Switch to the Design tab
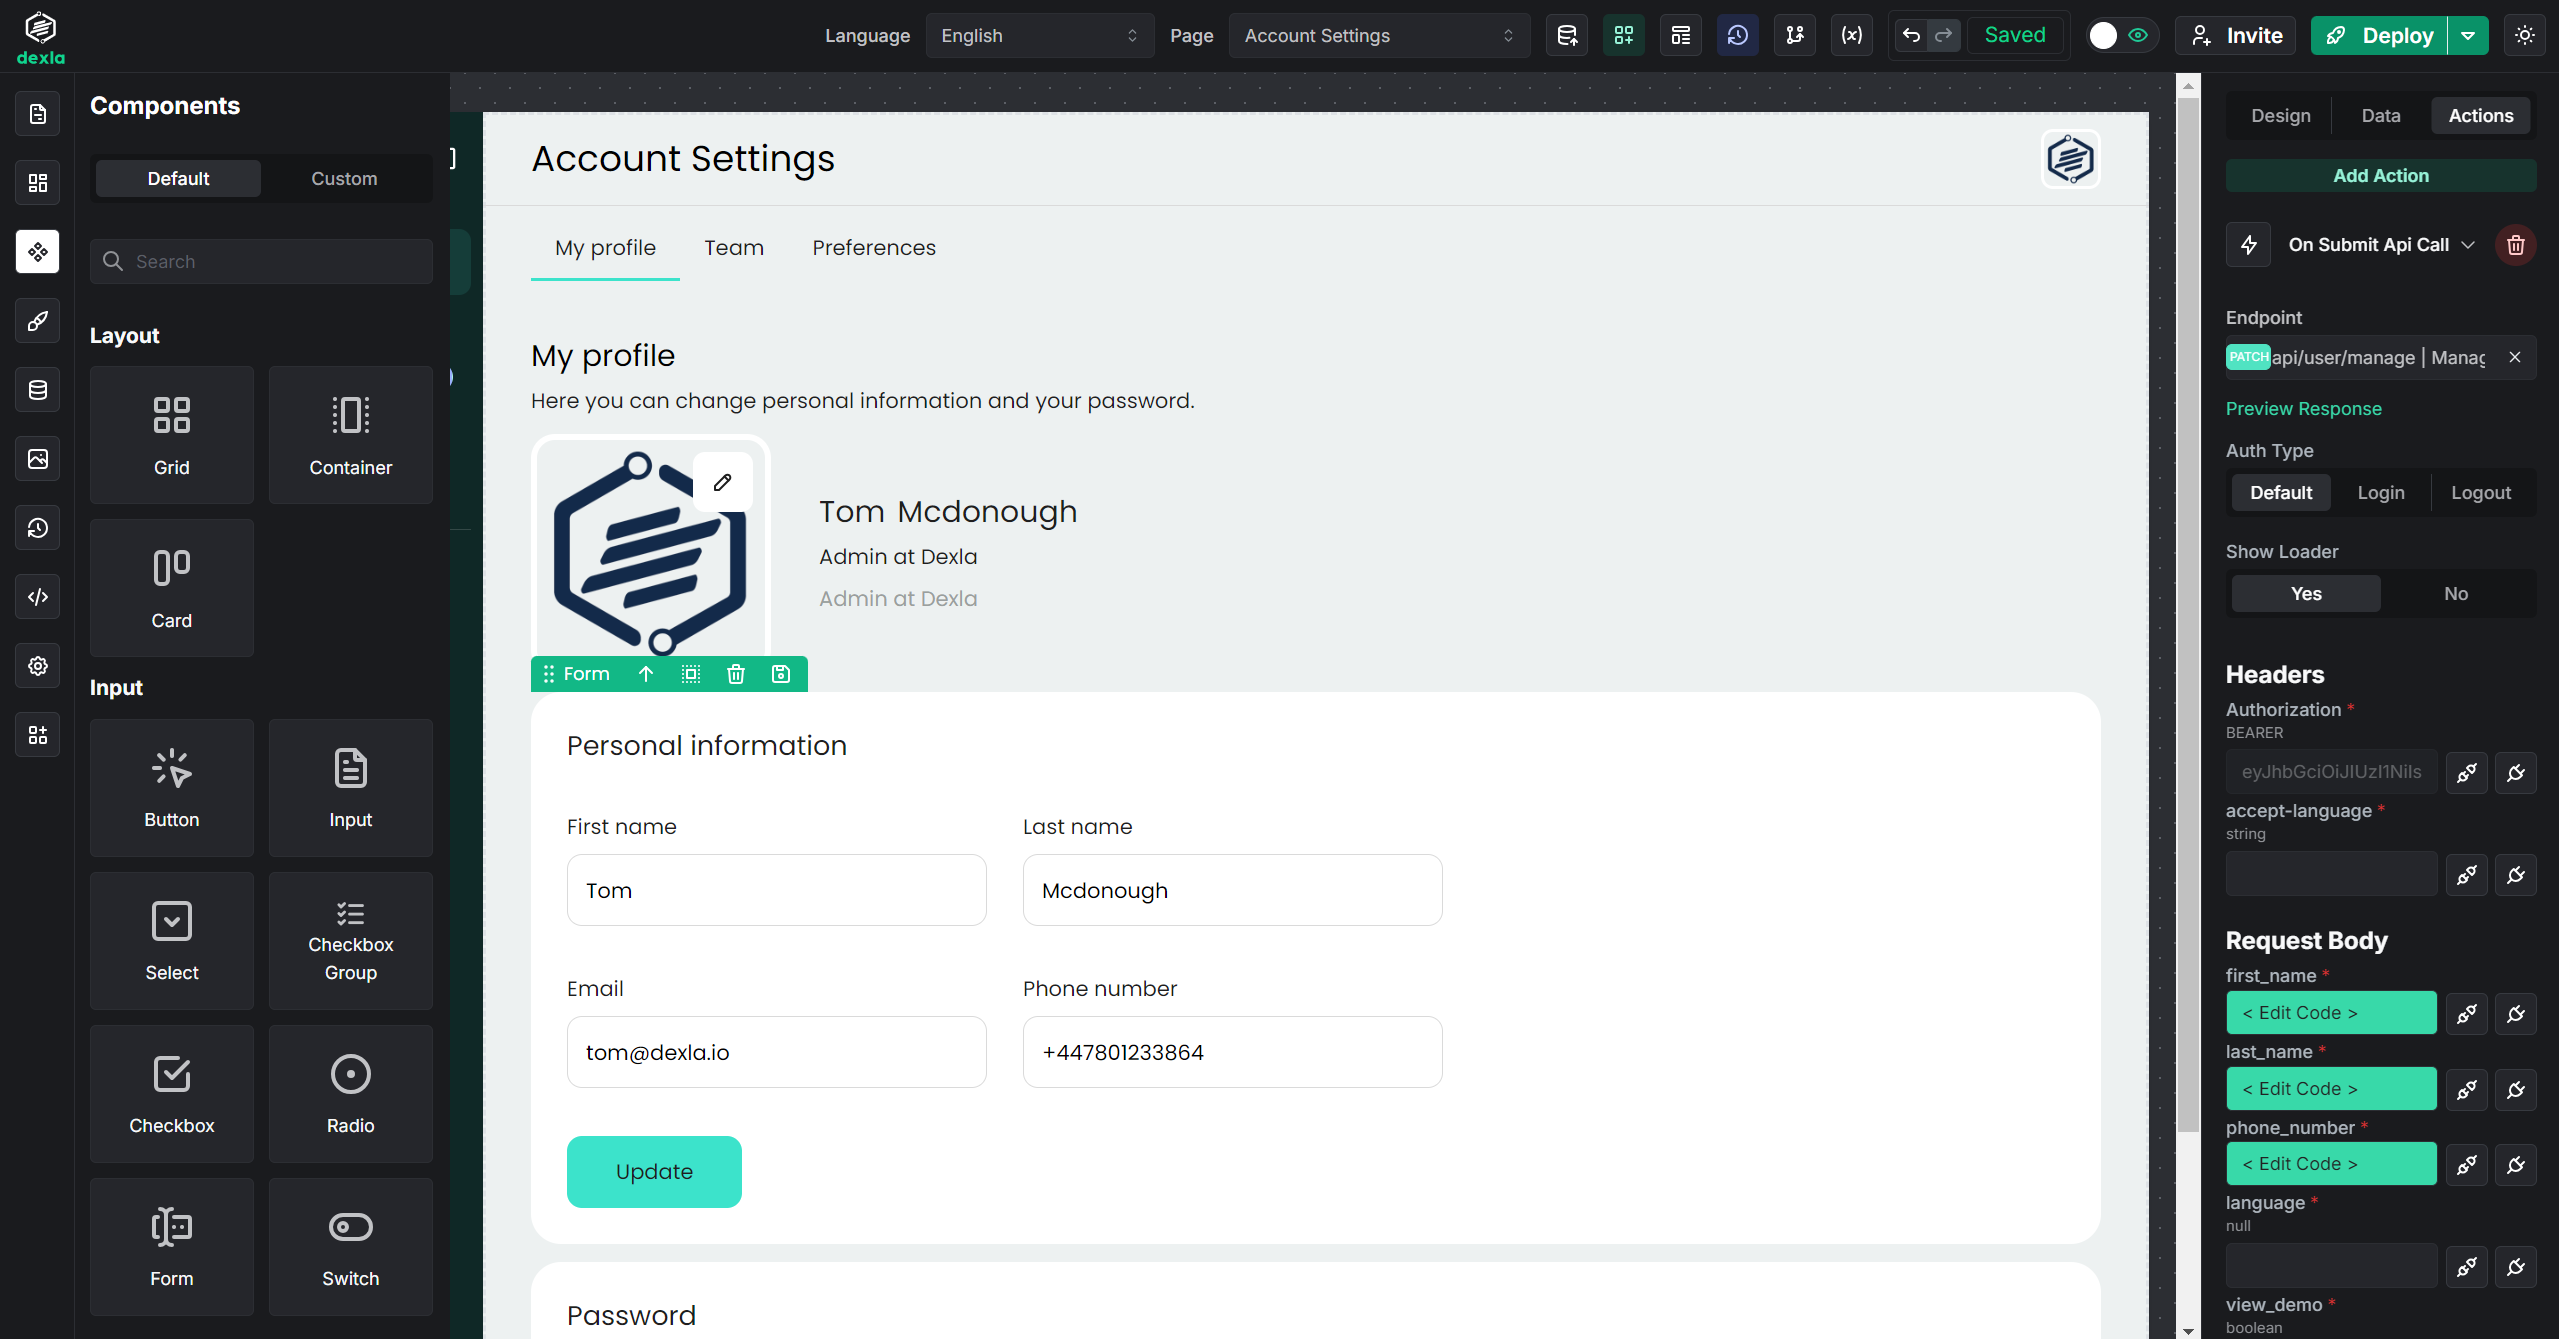 point(2280,116)
